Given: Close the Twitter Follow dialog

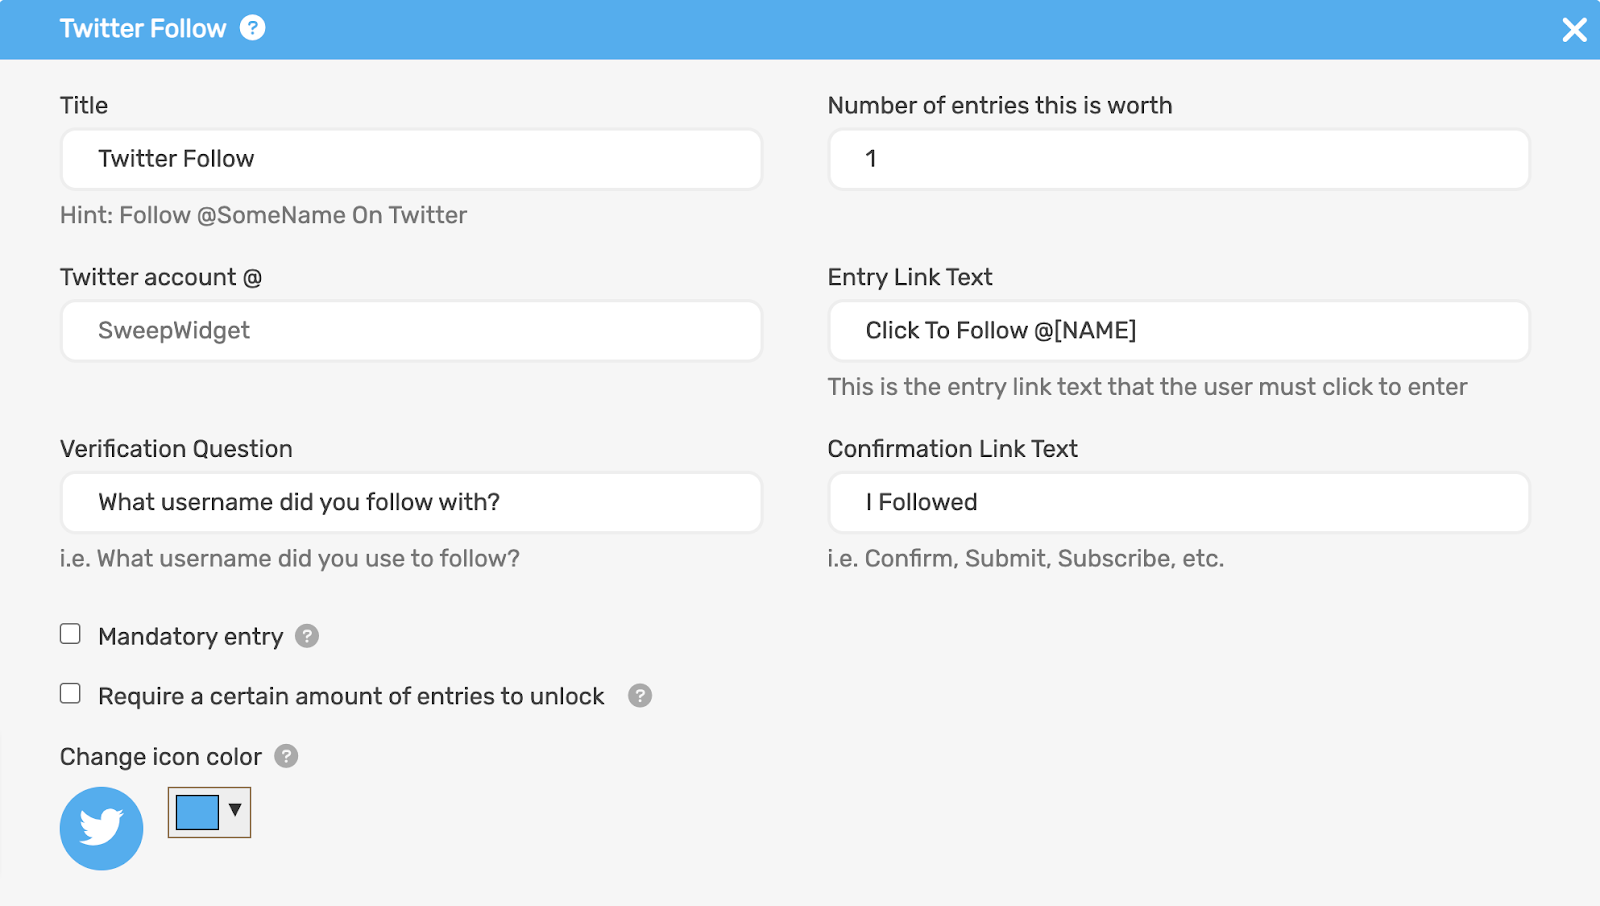Looking at the screenshot, I should 1574,30.
